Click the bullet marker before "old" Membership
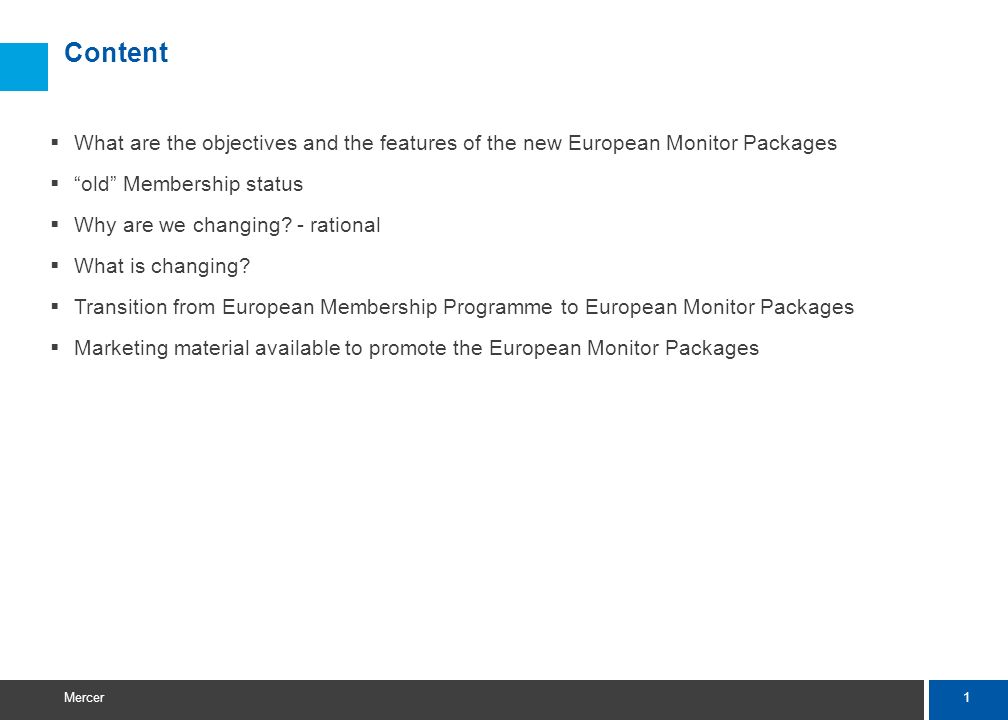 (55, 183)
